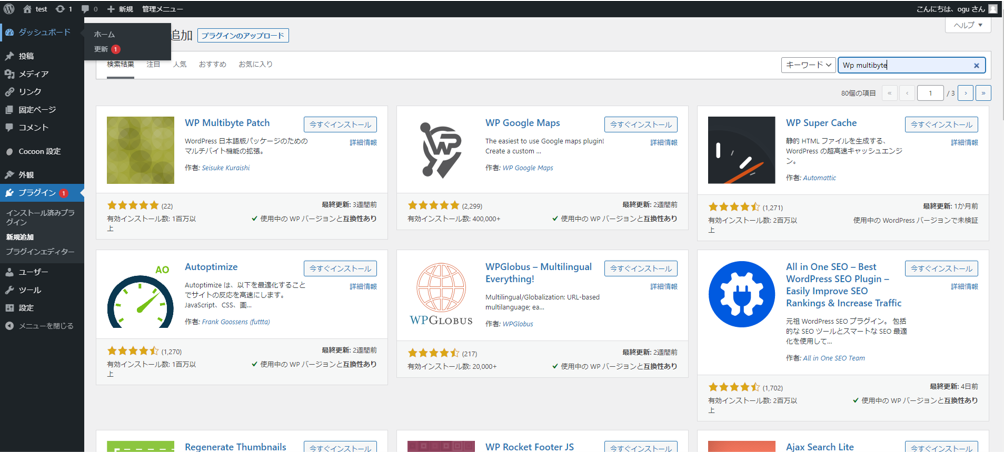Viewport: 1004px width, 452px height.
Task: Click the ユーザー person icon in sidebar
Action: (x=9, y=272)
